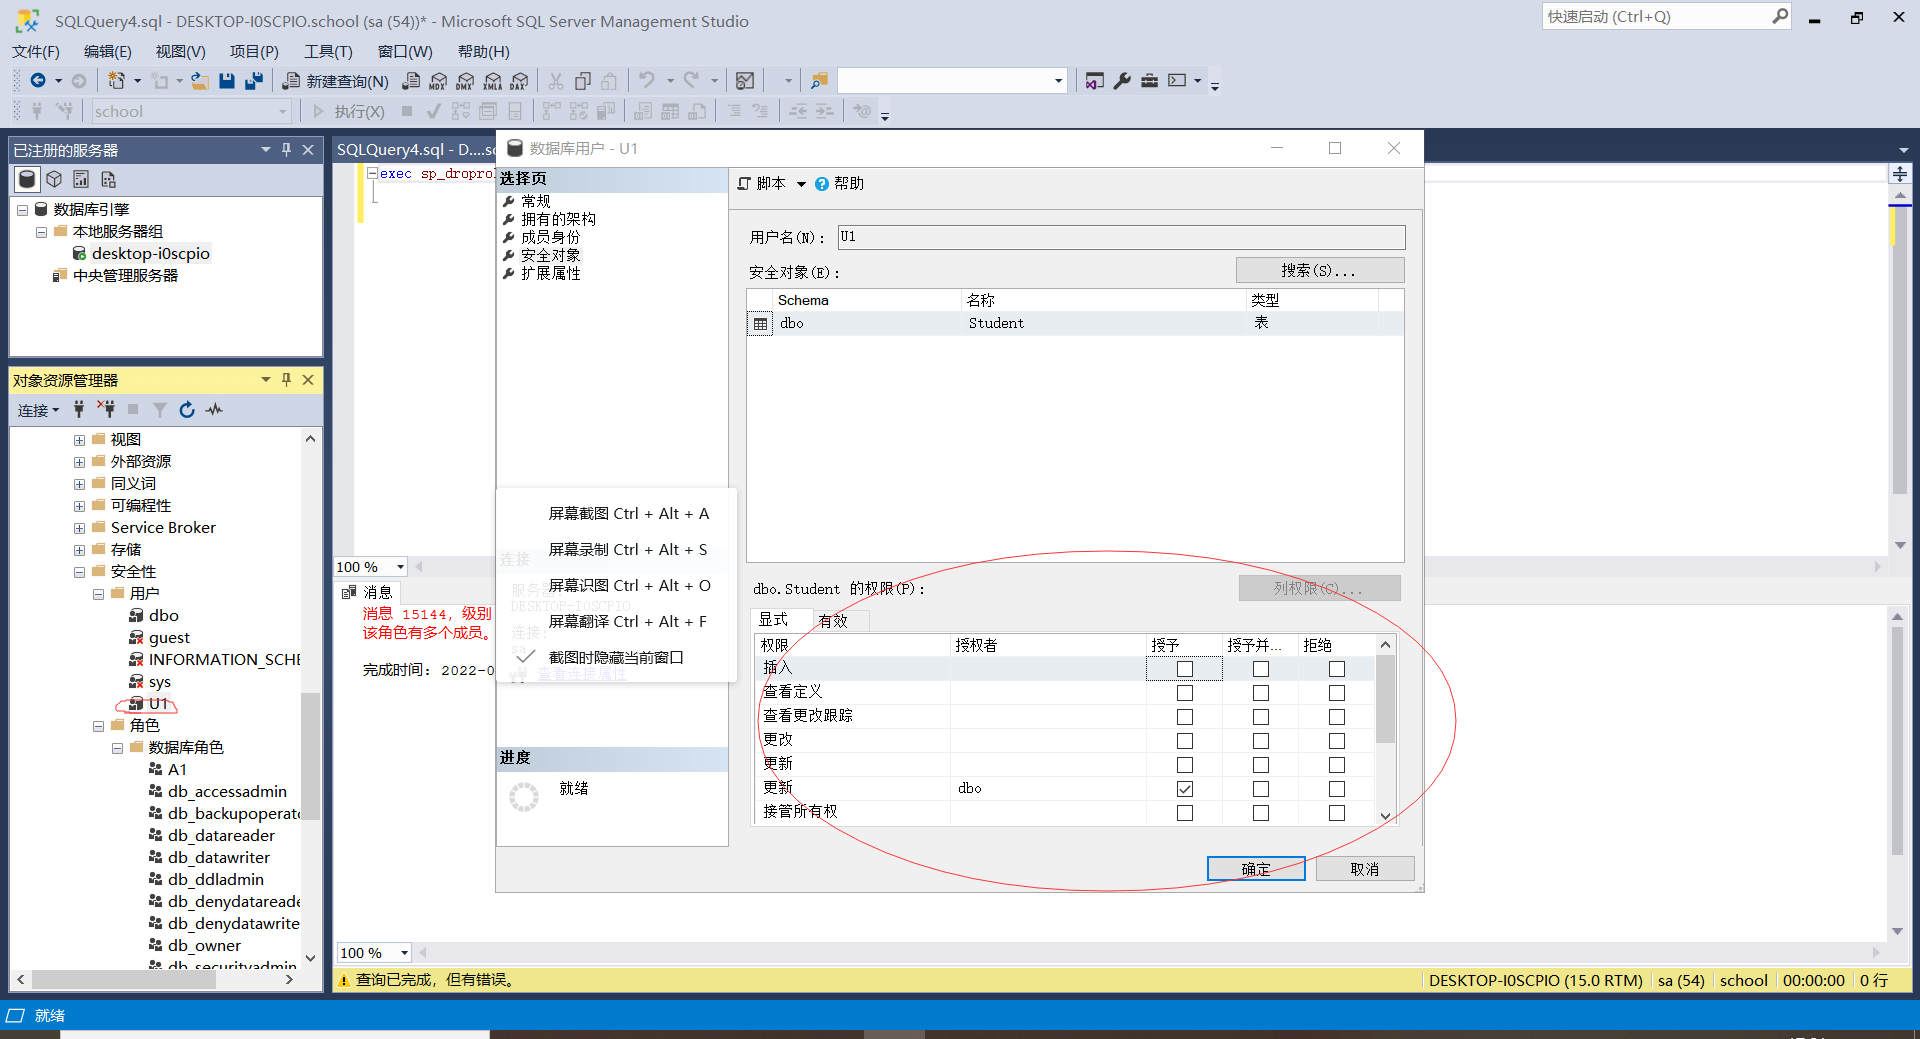1920x1039 pixels.
Task: Click the Undo arrow toolbar icon
Action: (x=647, y=81)
